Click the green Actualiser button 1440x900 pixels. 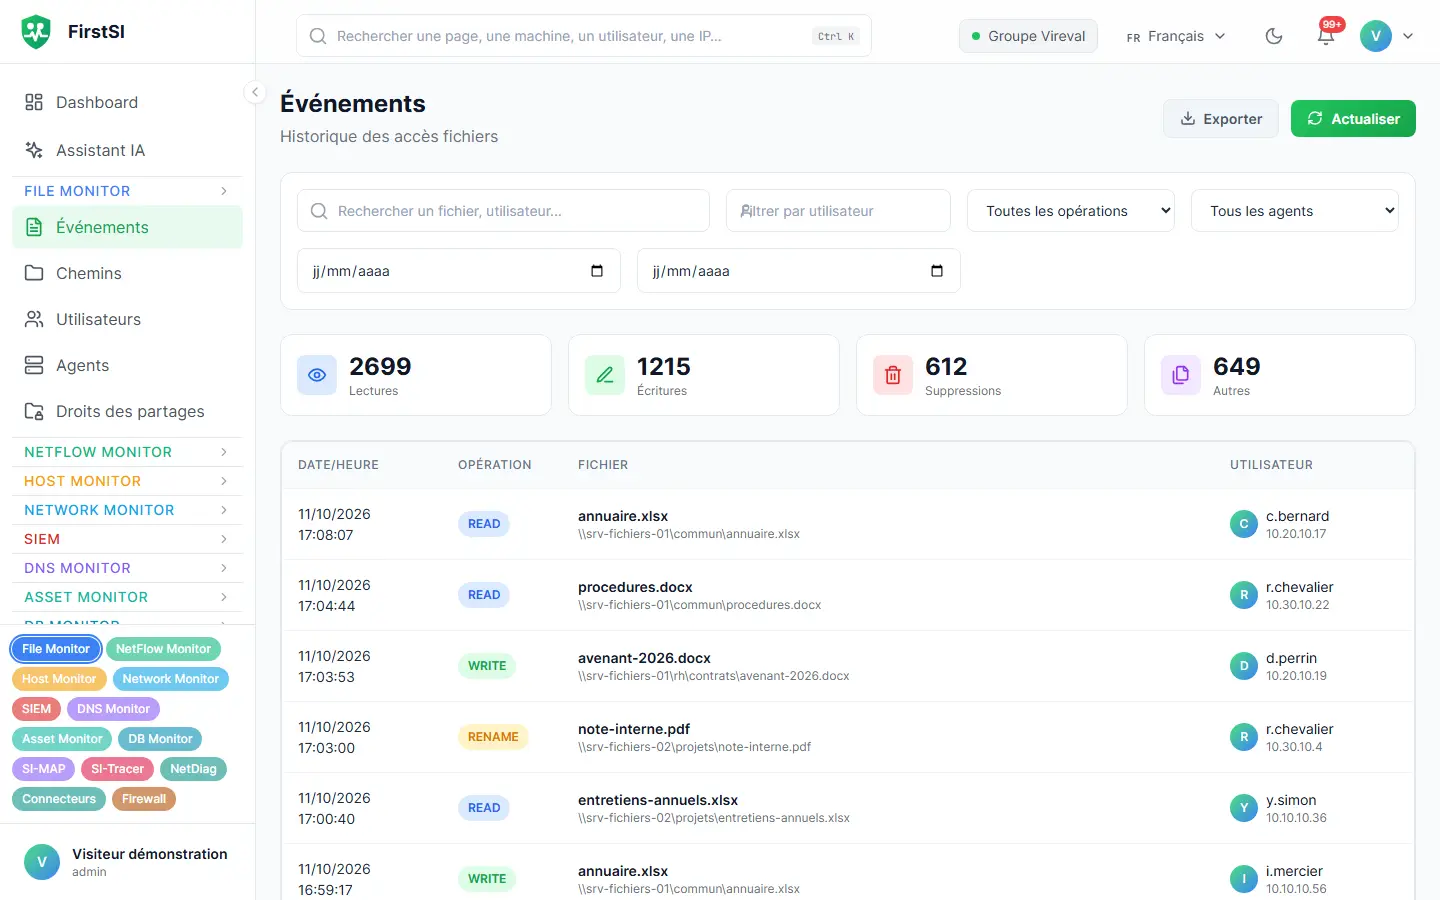point(1353,119)
